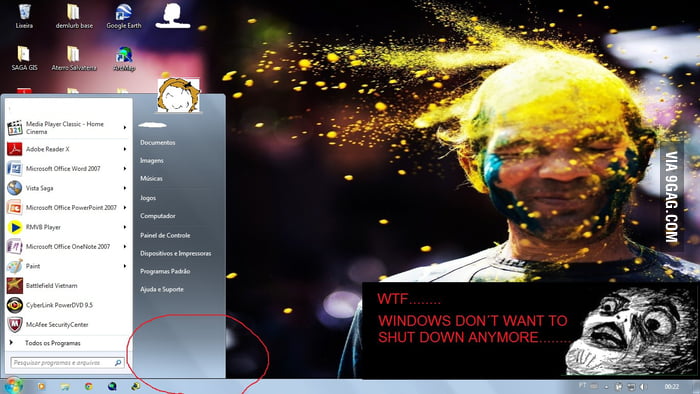Viewport: 700px width, 394px height.
Task: Launch RMVB Player
Action: click(67, 227)
